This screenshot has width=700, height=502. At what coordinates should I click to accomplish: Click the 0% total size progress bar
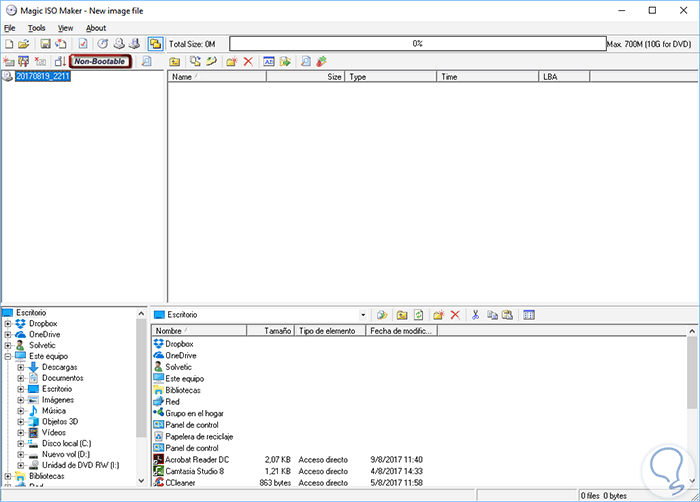coord(417,44)
